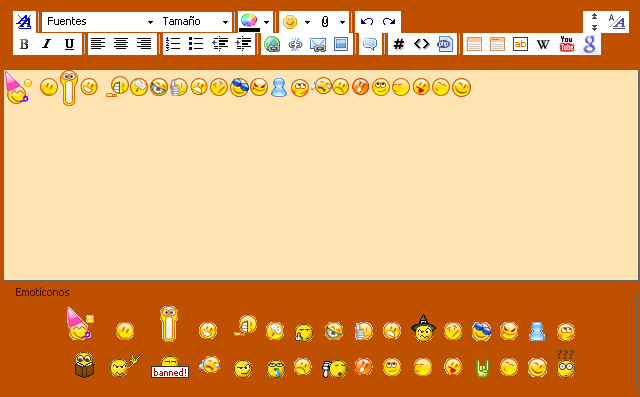Insert a bulleted unordered list
The width and height of the screenshot is (640, 397).
click(196, 44)
